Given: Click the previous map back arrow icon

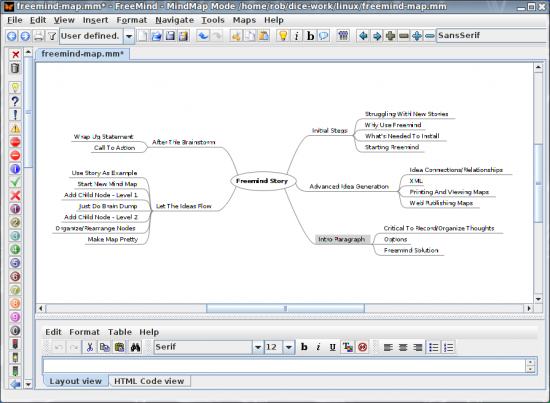Looking at the screenshot, I should pos(12,36).
